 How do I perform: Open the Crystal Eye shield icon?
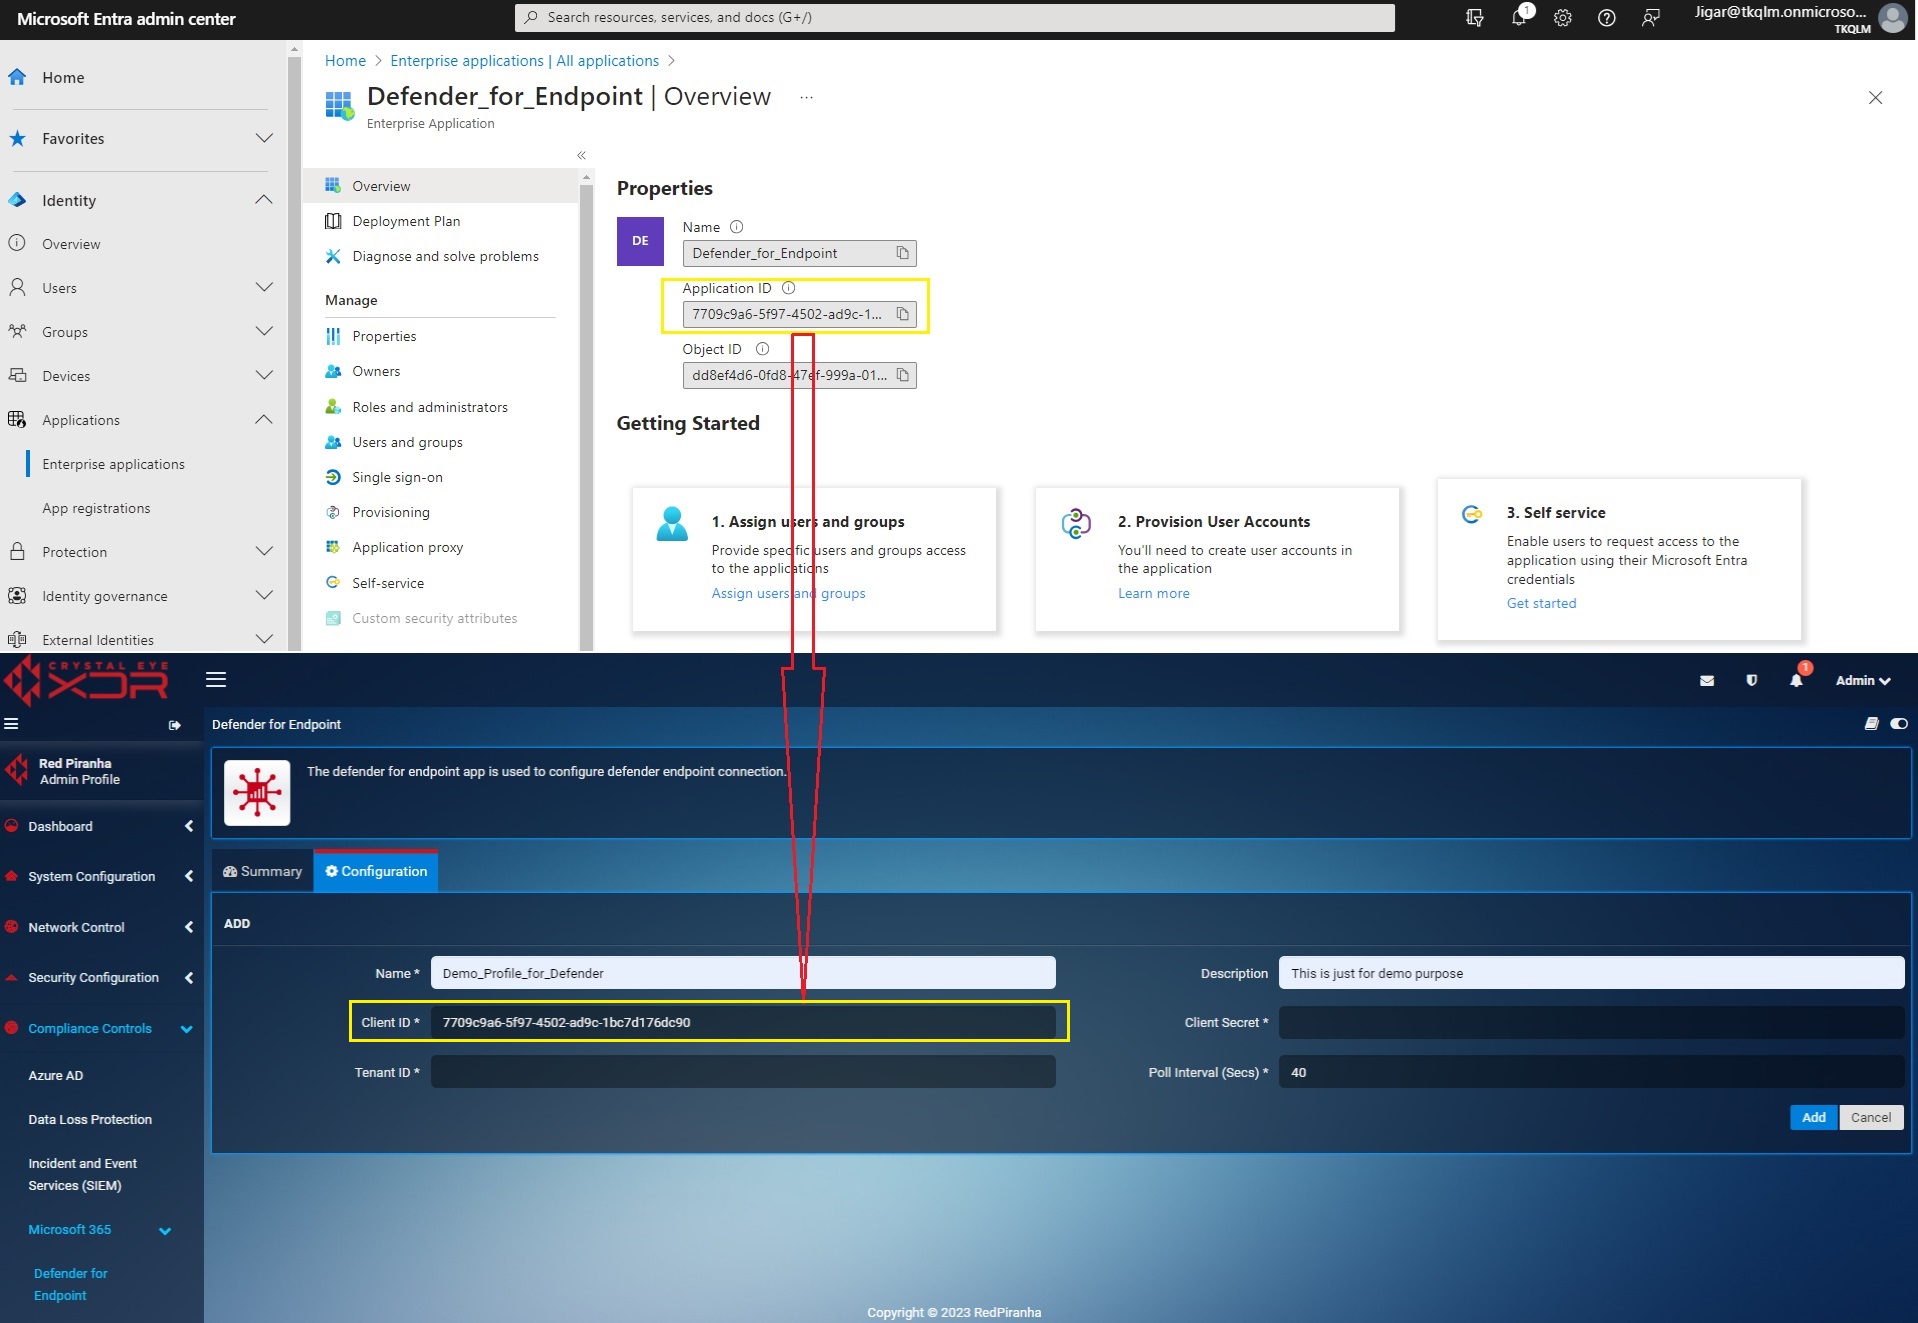point(1751,680)
